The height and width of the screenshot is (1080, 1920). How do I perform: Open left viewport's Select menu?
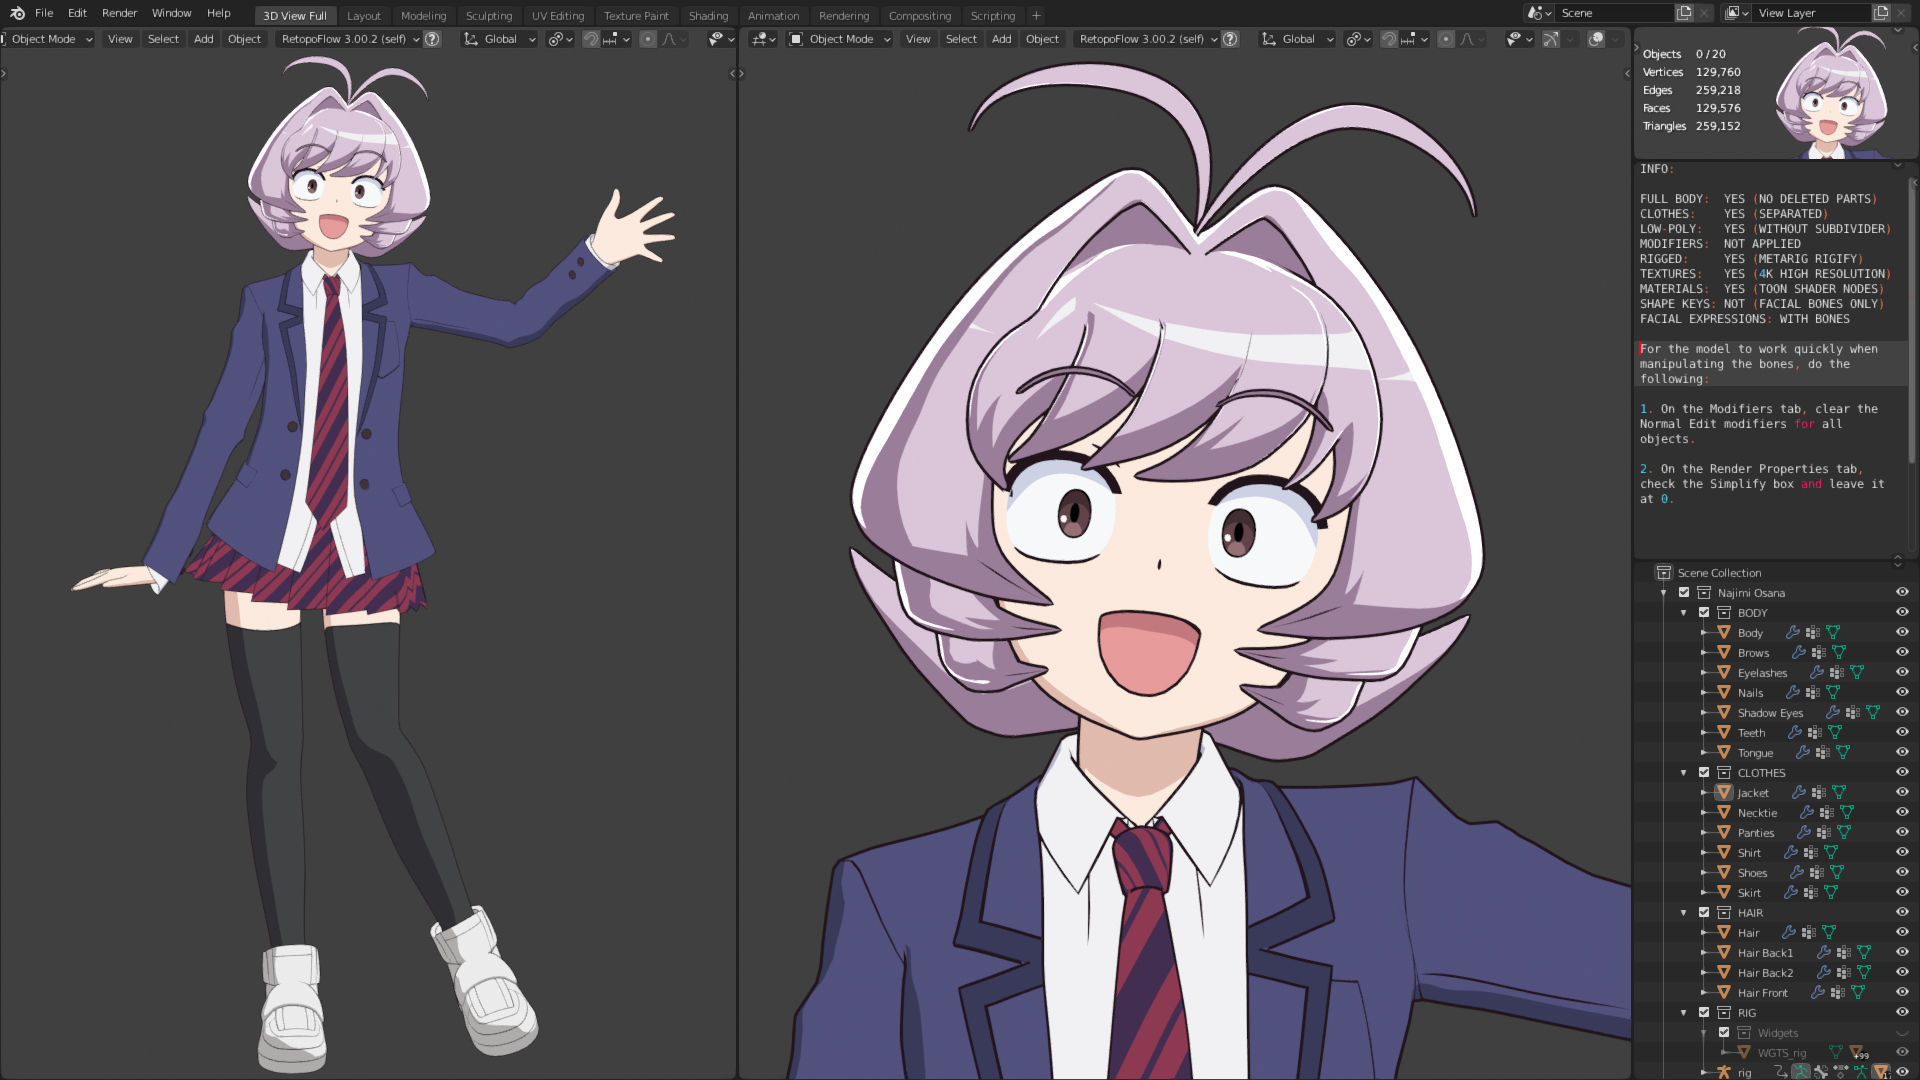[163, 39]
